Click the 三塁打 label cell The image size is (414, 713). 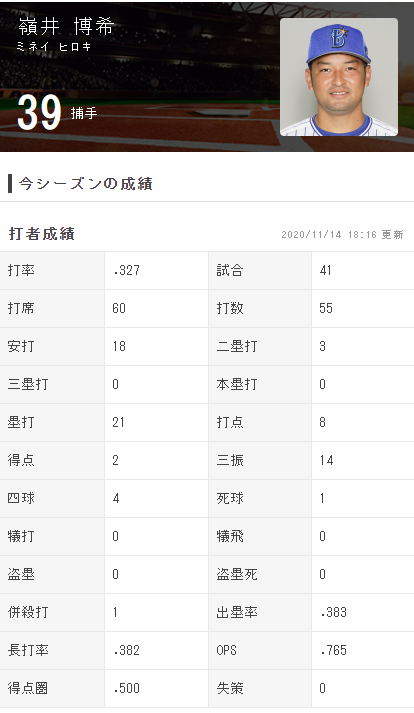pyautogui.click(x=52, y=384)
